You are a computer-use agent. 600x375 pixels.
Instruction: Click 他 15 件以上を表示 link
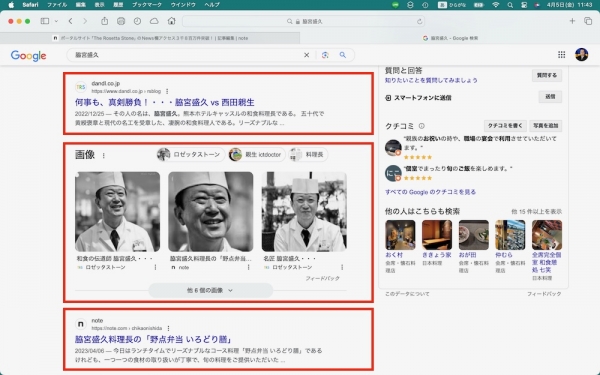click(536, 212)
